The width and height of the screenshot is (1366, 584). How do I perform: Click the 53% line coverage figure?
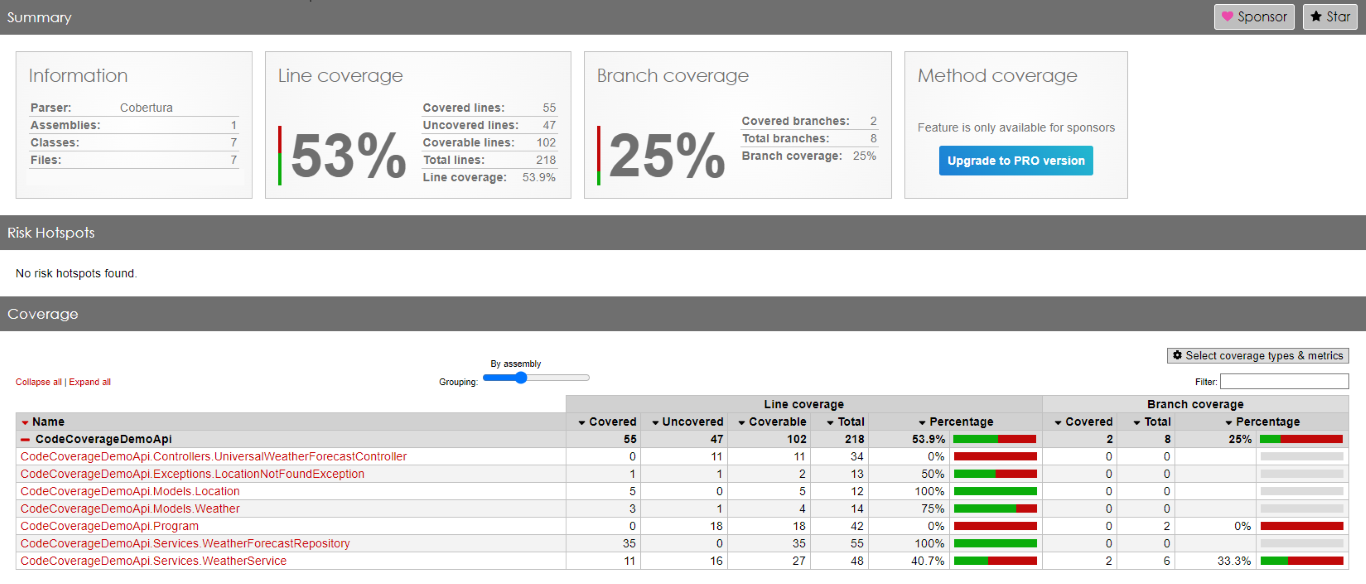click(x=348, y=157)
